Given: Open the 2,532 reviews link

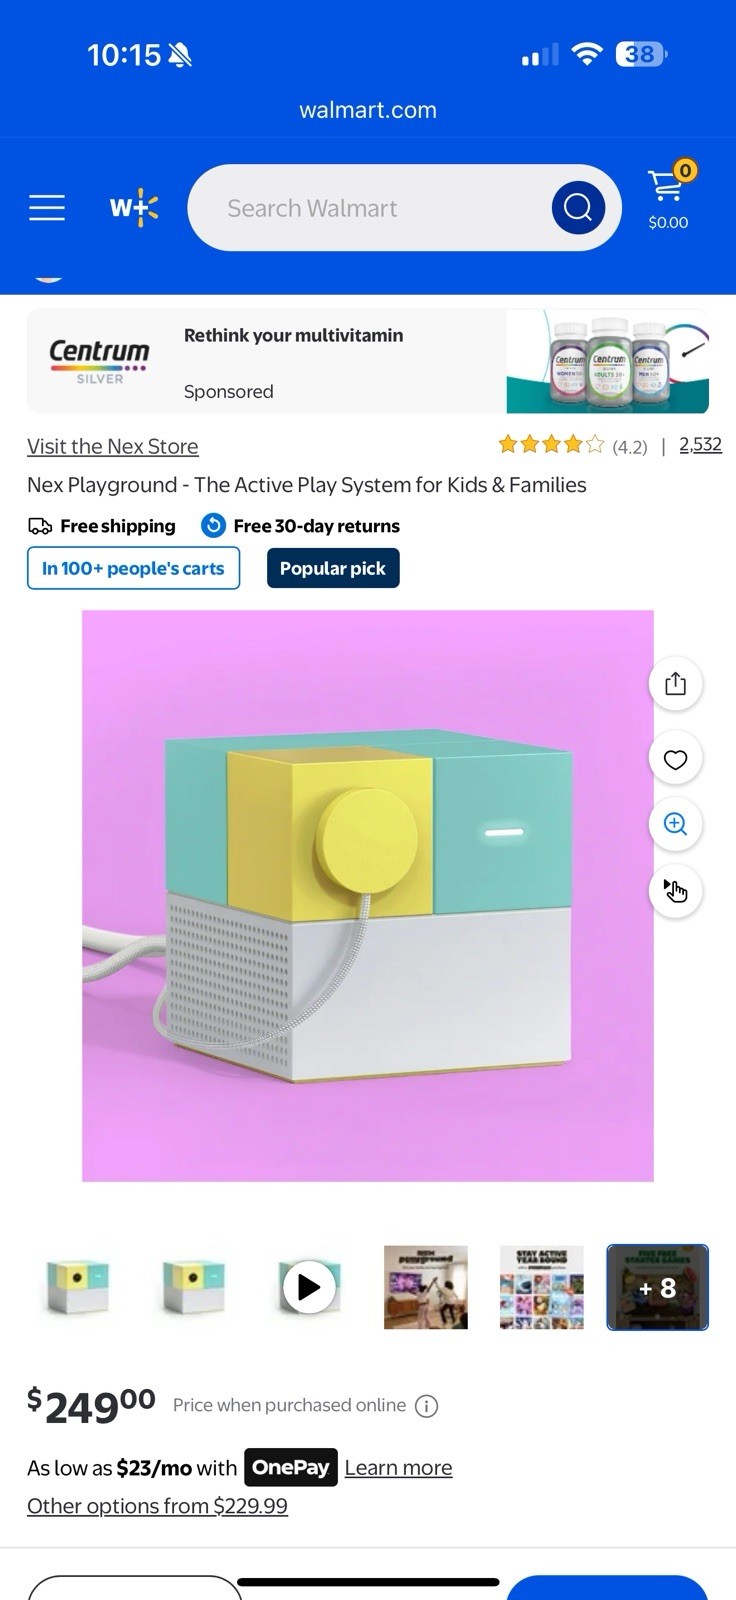Looking at the screenshot, I should point(700,445).
